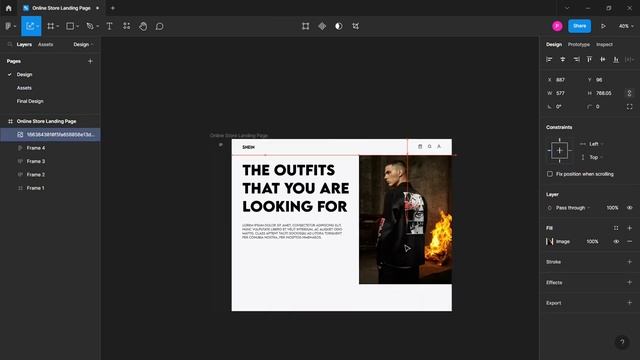Click the Edit object icon in the toolbar
The image size is (640, 360).
click(x=305, y=26)
